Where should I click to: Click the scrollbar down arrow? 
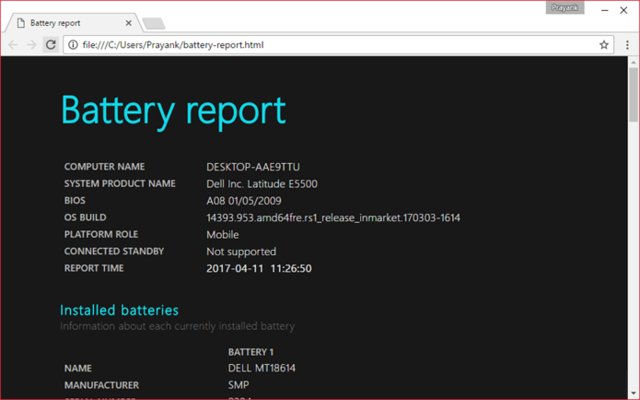click(x=632, y=392)
